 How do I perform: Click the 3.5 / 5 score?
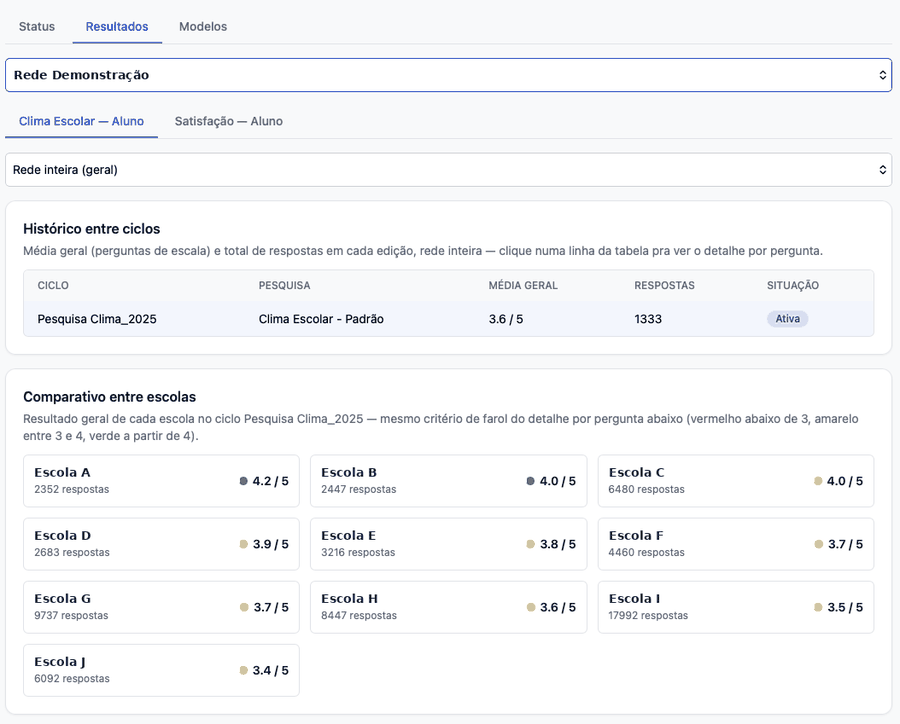point(845,607)
